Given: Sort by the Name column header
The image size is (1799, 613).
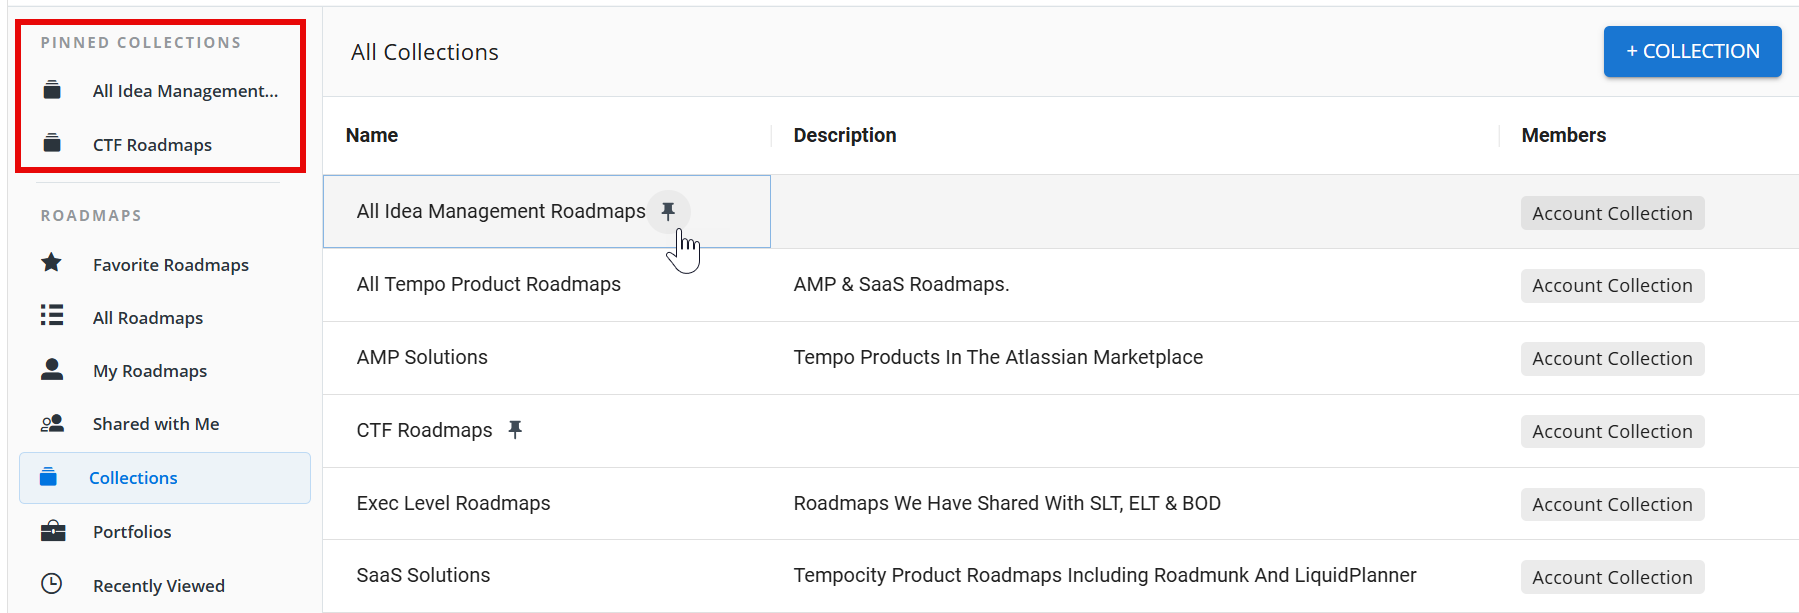Looking at the screenshot, I should [x=372, y=135].
